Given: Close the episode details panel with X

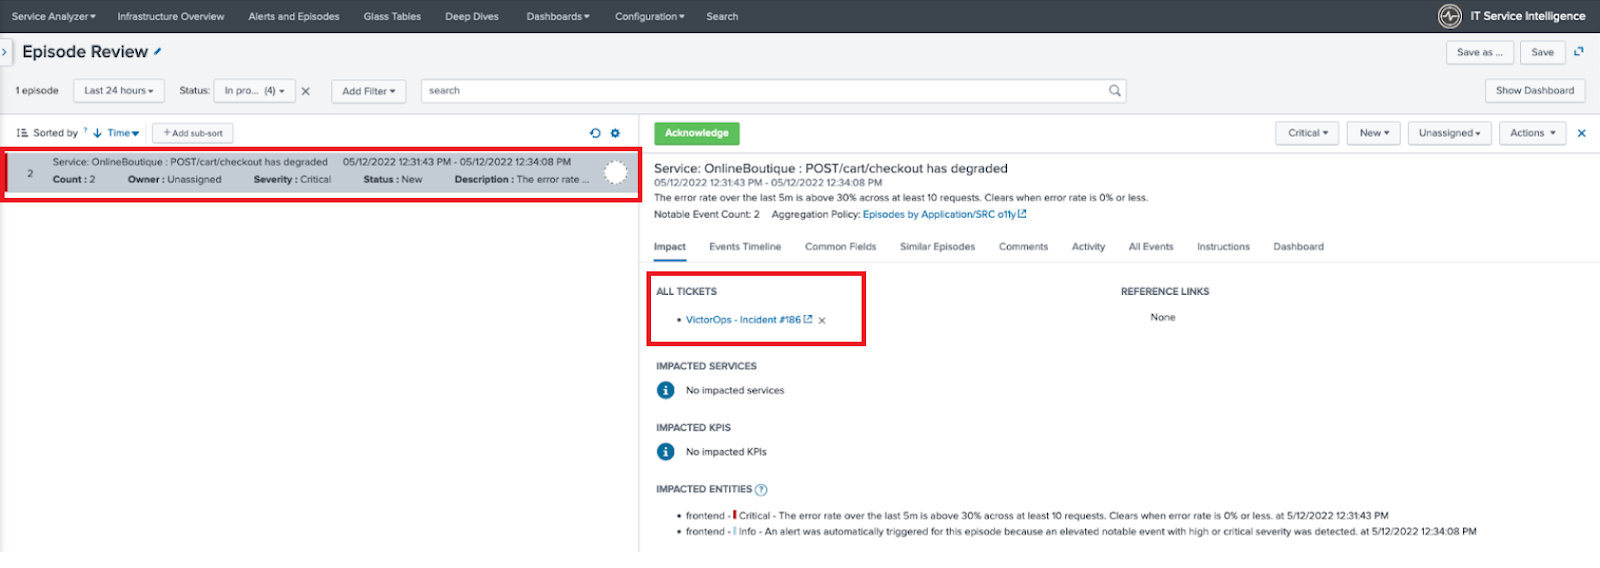Looking at the screenshot, I should (1582, 133).
